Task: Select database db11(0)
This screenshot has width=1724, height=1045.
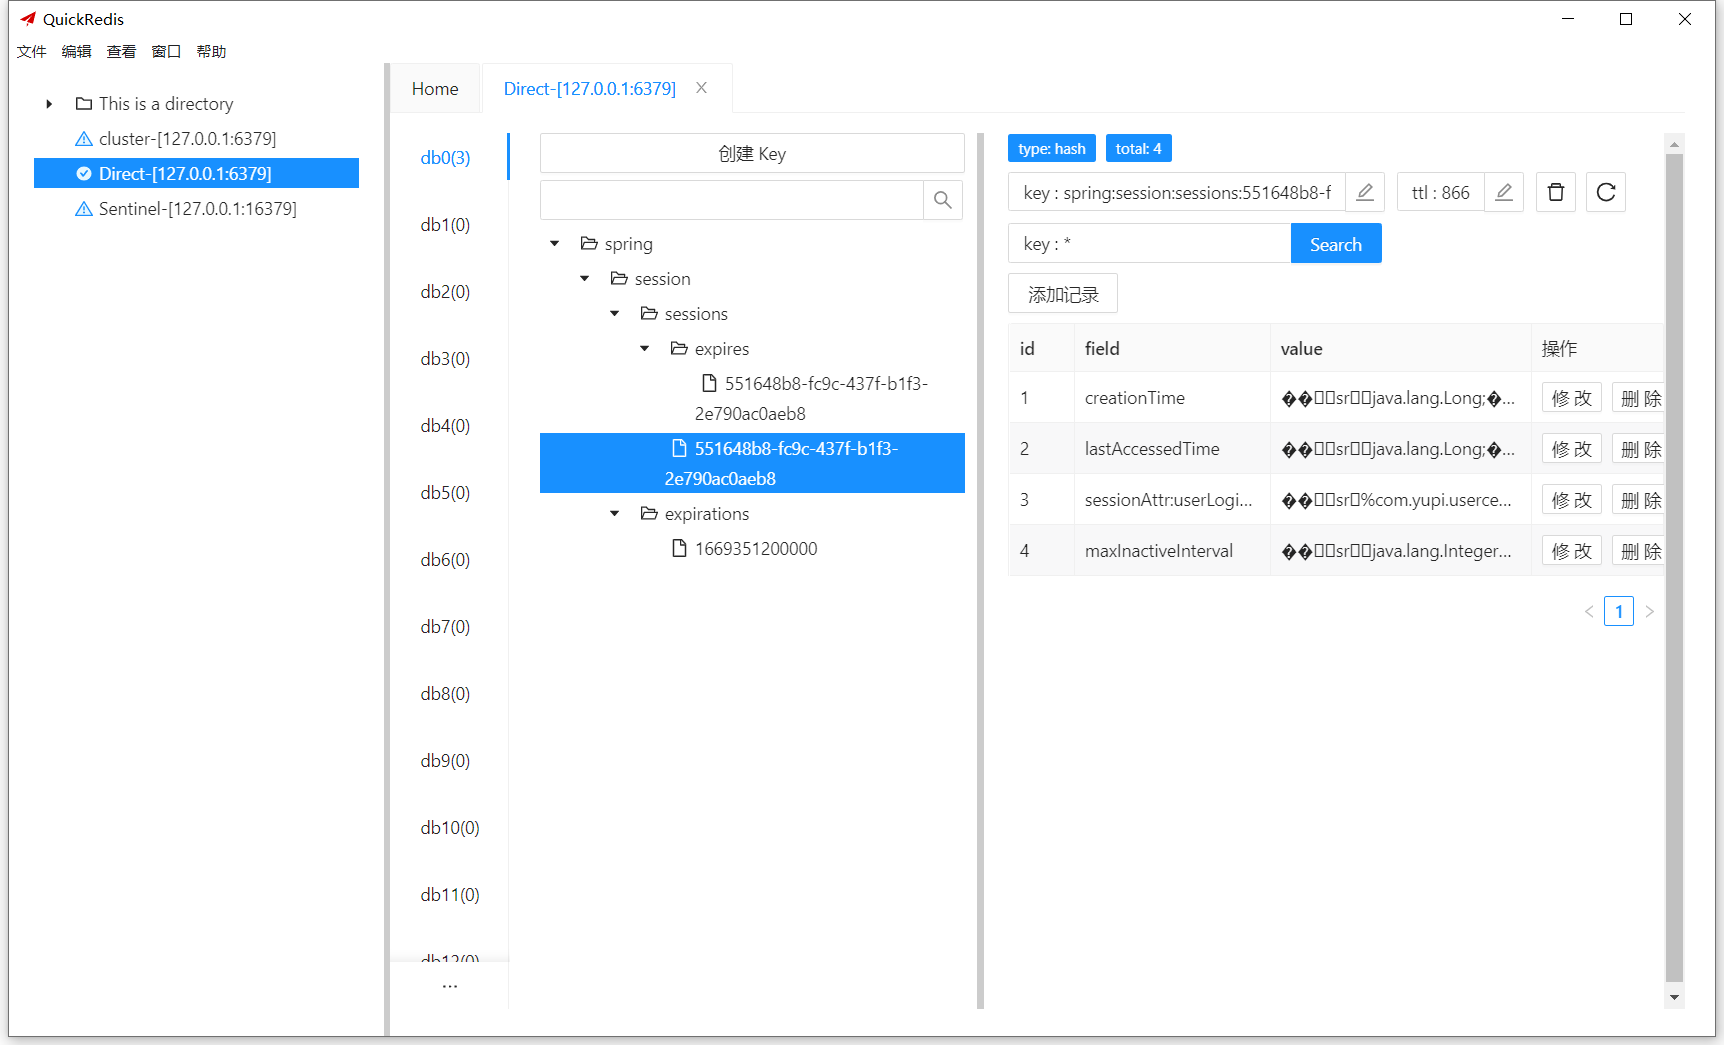Action: [x=450, y=894]
